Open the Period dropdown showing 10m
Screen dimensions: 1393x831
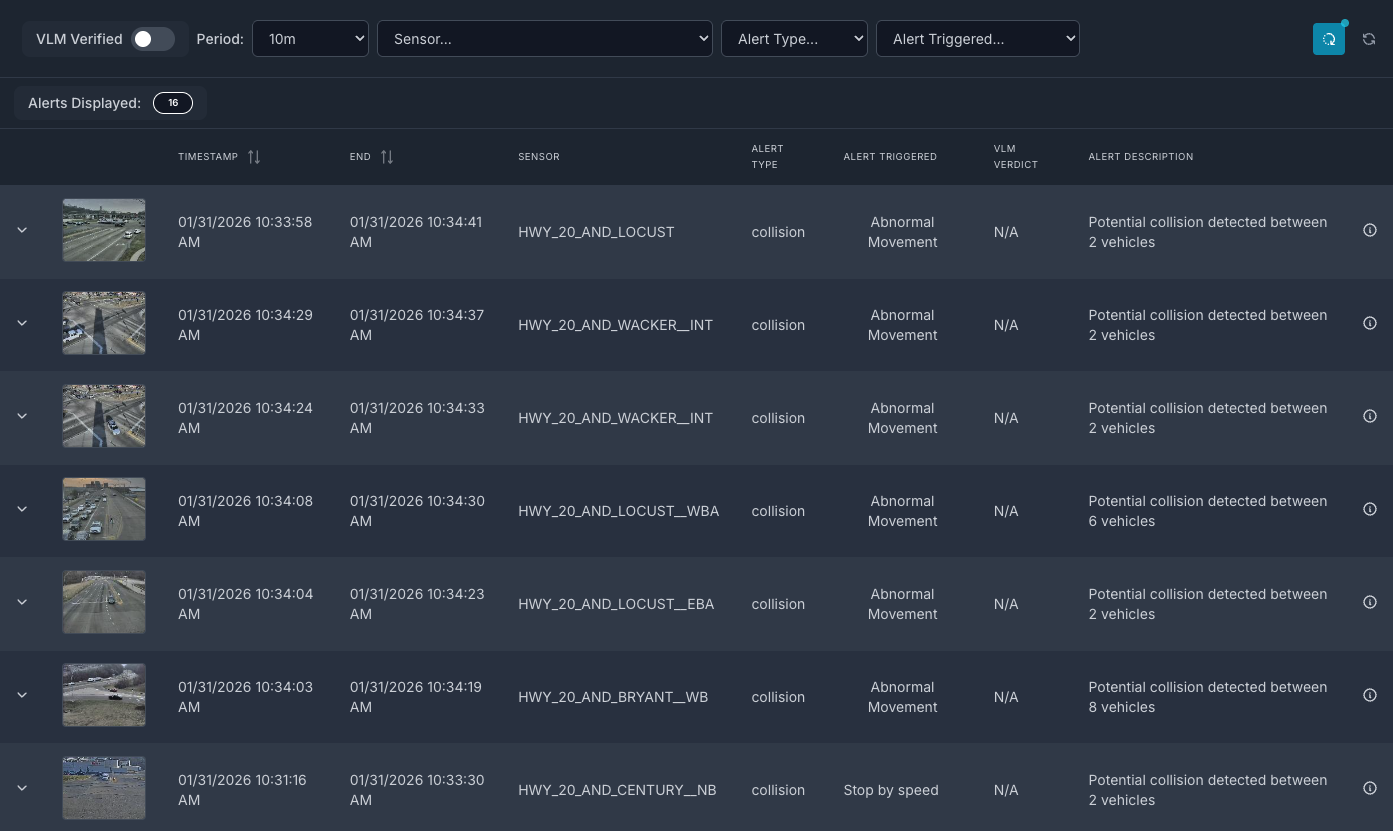tap(310, 39)
